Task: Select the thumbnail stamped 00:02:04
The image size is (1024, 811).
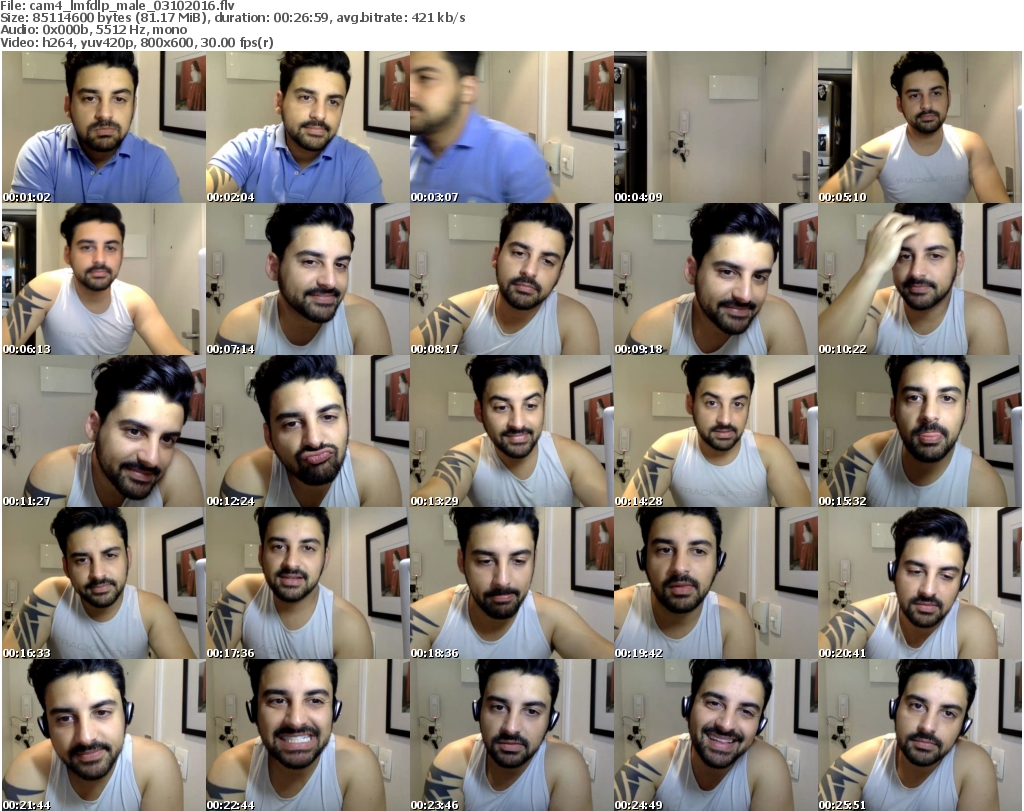Action: [308, 127]
